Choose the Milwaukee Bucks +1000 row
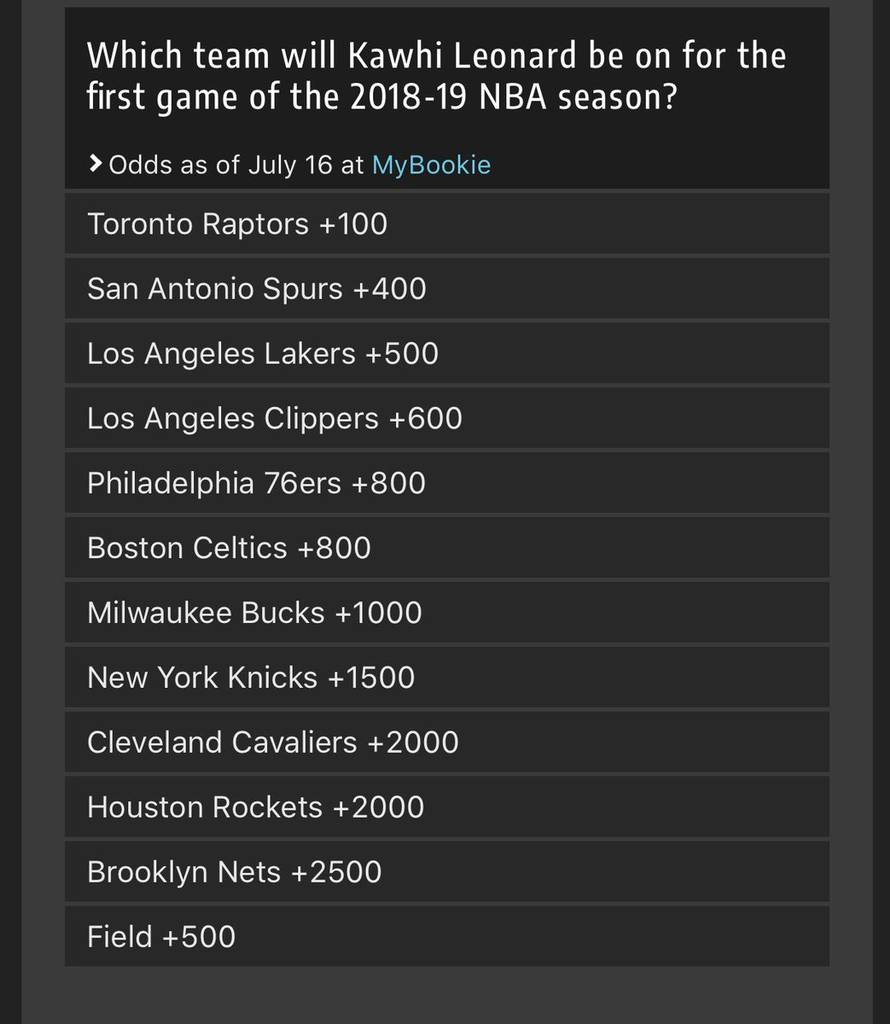Screen dimensions: 890x1024 pyautogui.click(x=446, y=613)
